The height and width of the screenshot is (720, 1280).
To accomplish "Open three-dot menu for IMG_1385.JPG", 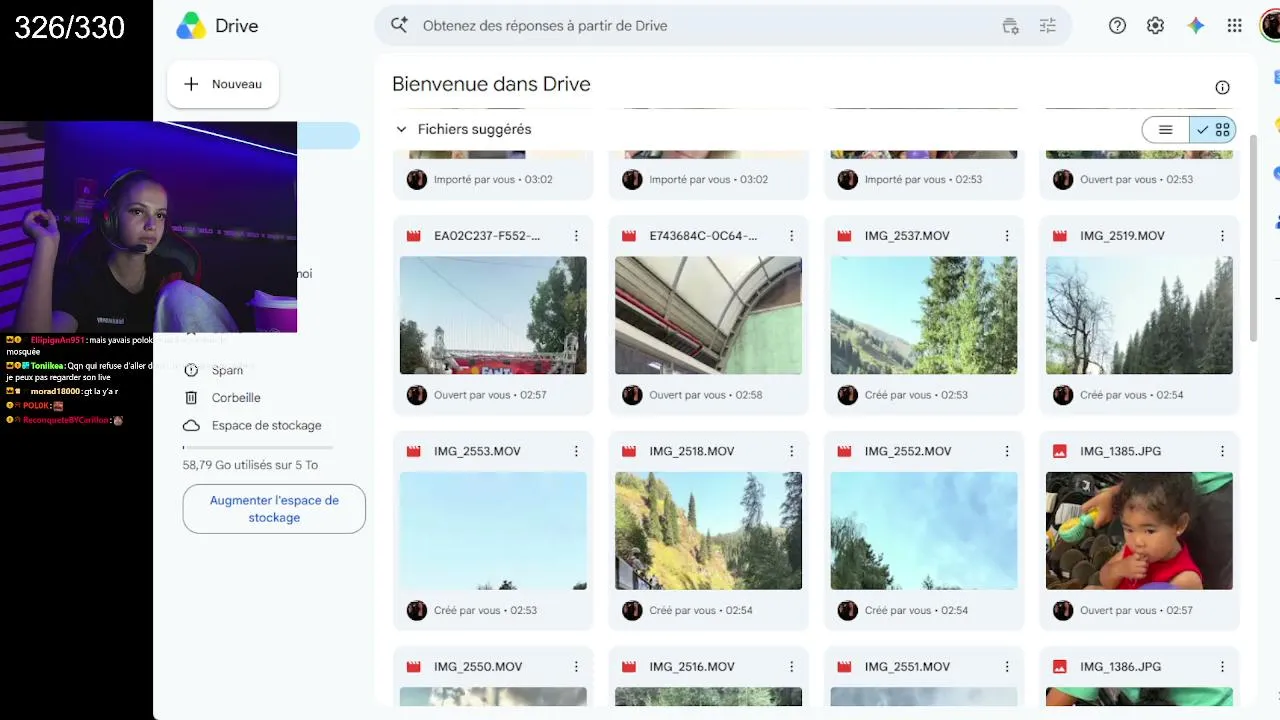I will (1222, 451).
